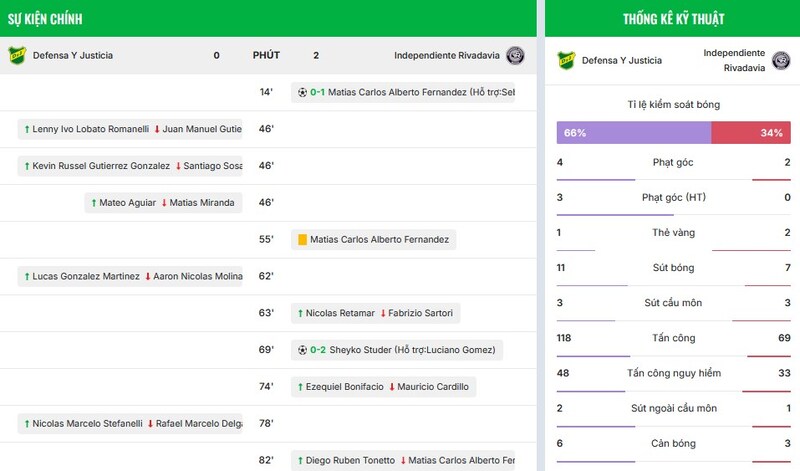Open the THỐNG KÊ KỸ THUẬT section header

pyautogui.click(x=673, y=19)
